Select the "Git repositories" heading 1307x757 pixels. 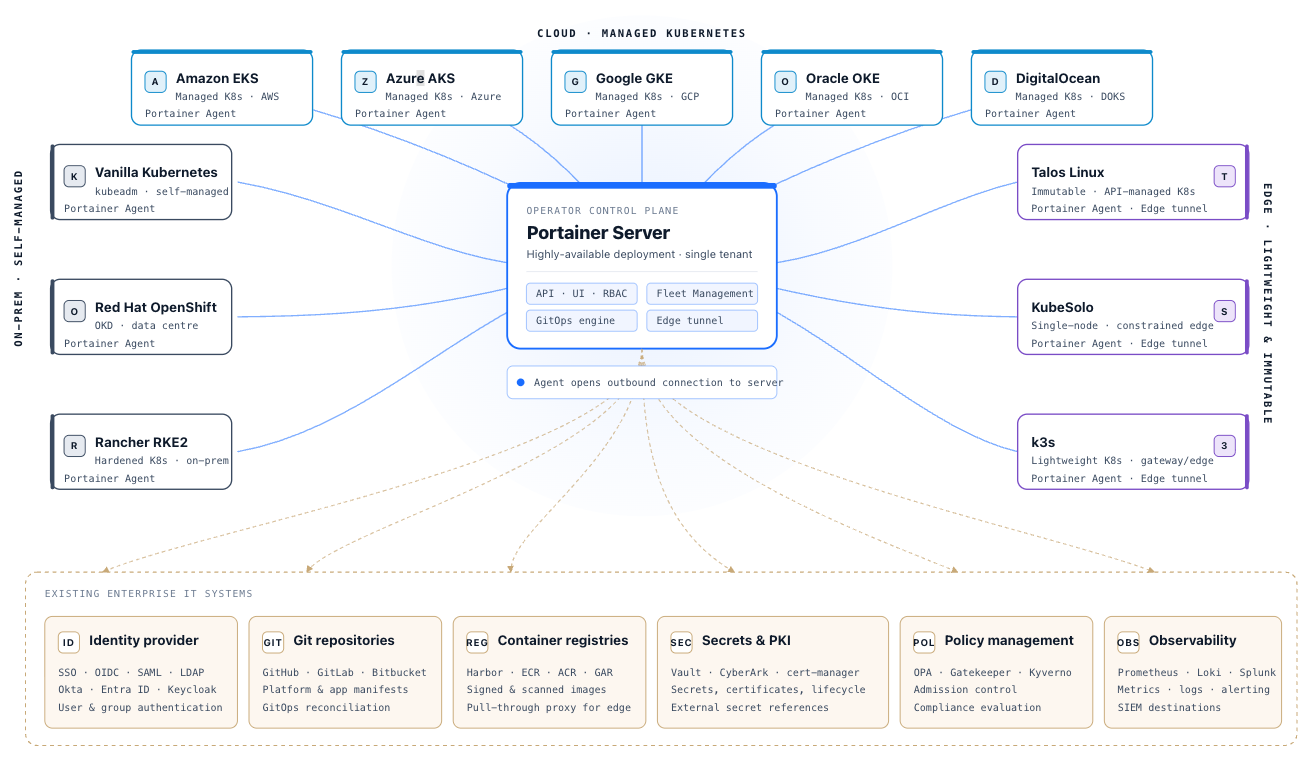coord(344,640)
